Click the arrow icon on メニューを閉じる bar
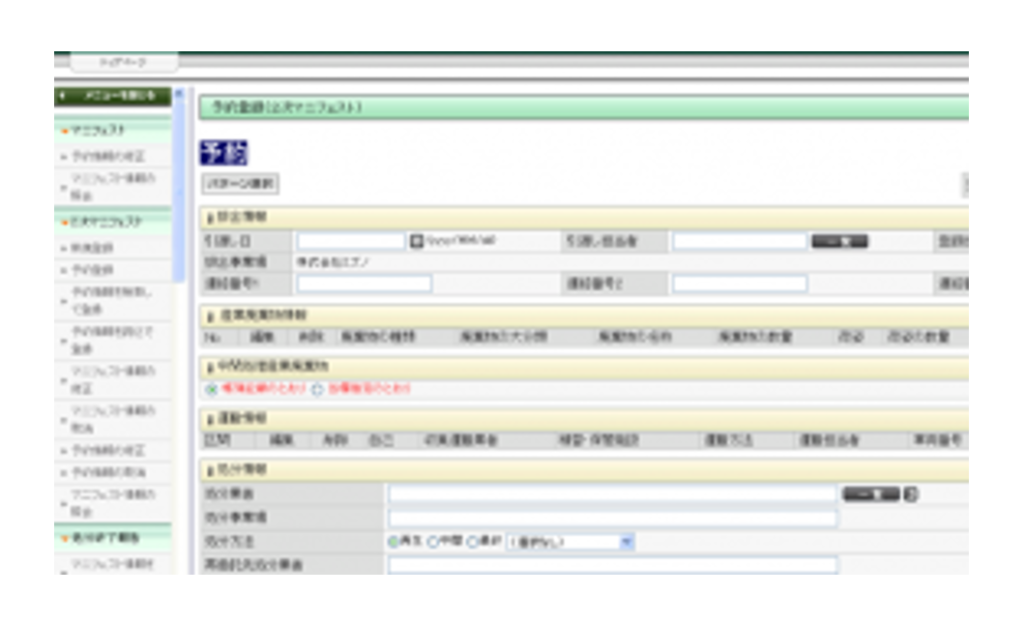 click(63, 96)
